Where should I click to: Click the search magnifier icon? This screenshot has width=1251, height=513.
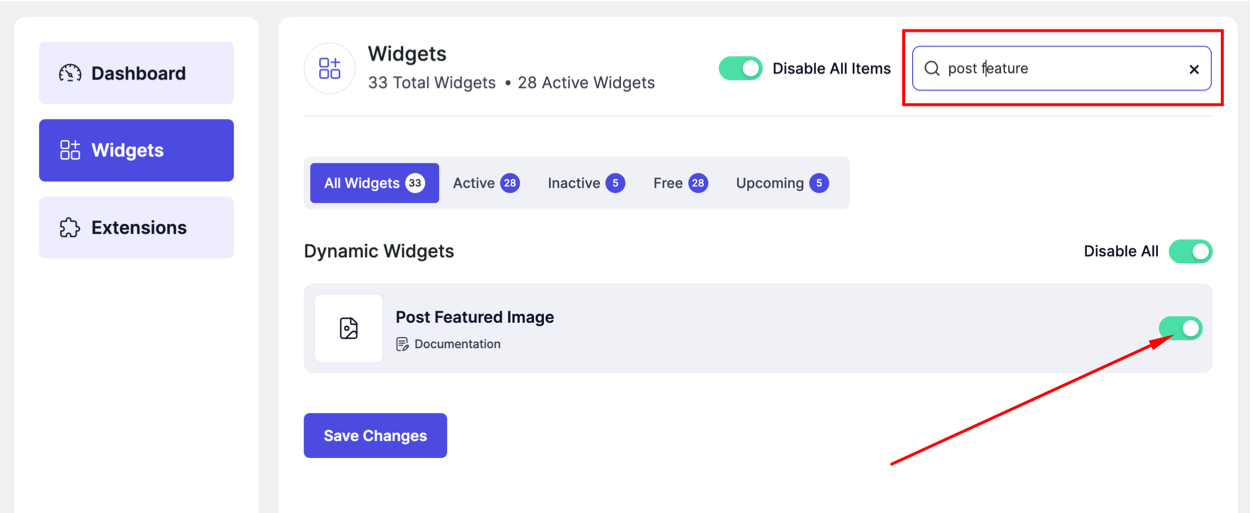tap(932, 69)
